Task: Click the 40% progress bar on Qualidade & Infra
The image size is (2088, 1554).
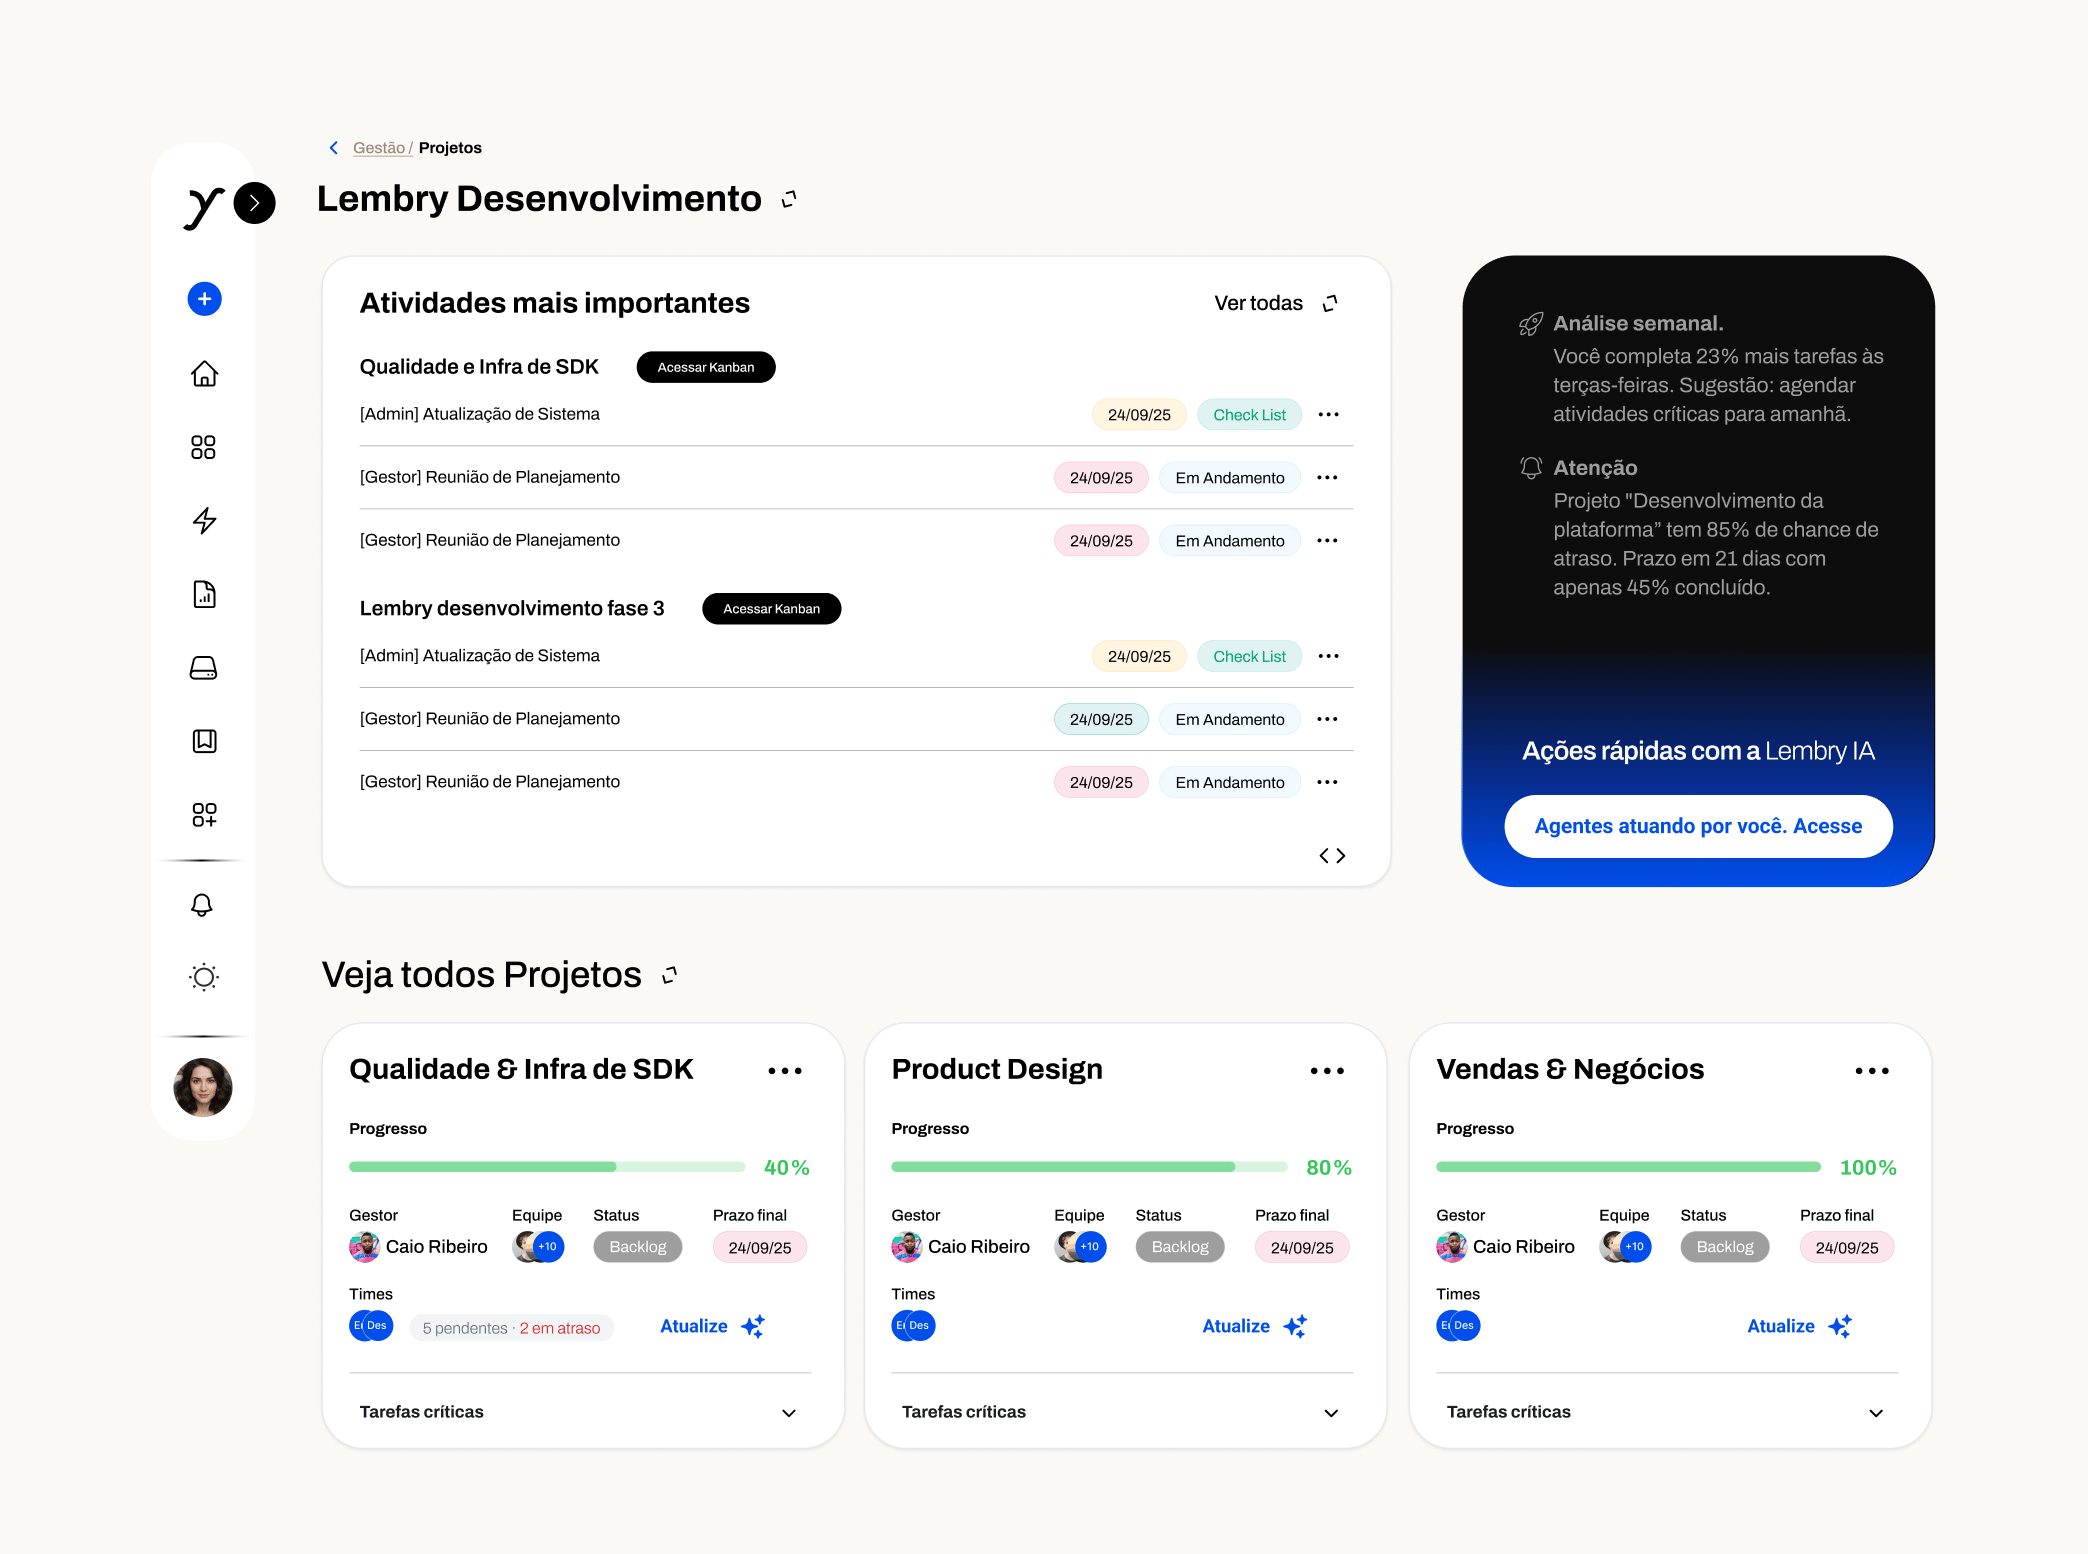Action: (547, 1167)
